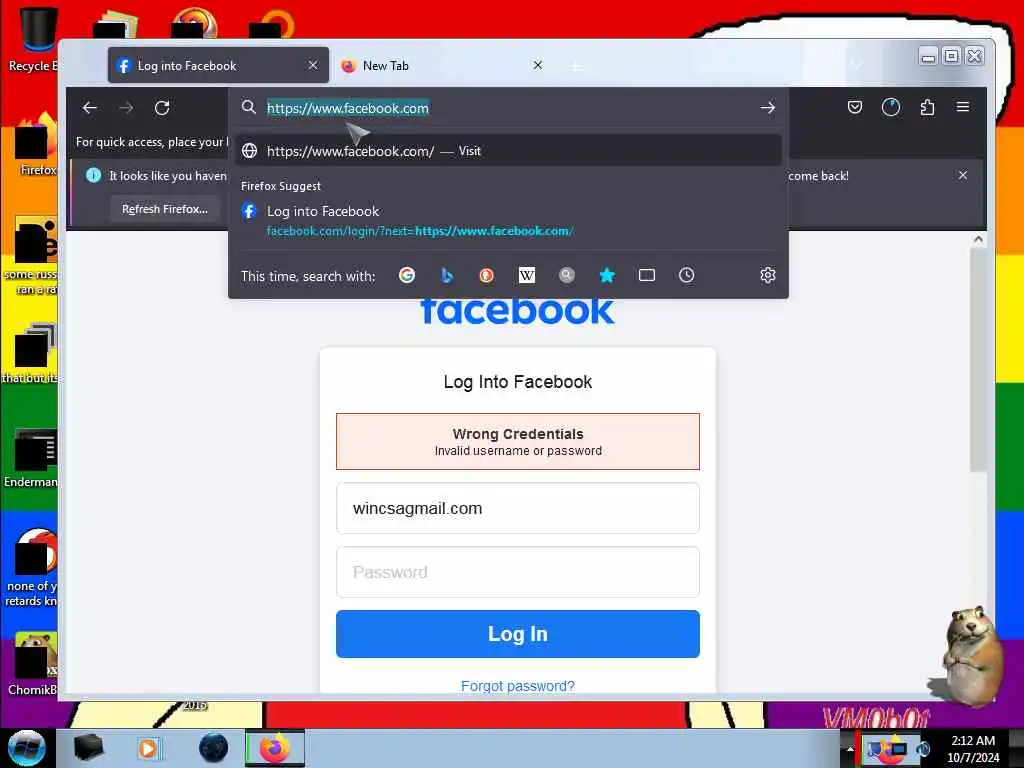Open search settings gear in dropdown
Image resolution: width=1024 pixels, height=768 pixels.
(768, 276)
